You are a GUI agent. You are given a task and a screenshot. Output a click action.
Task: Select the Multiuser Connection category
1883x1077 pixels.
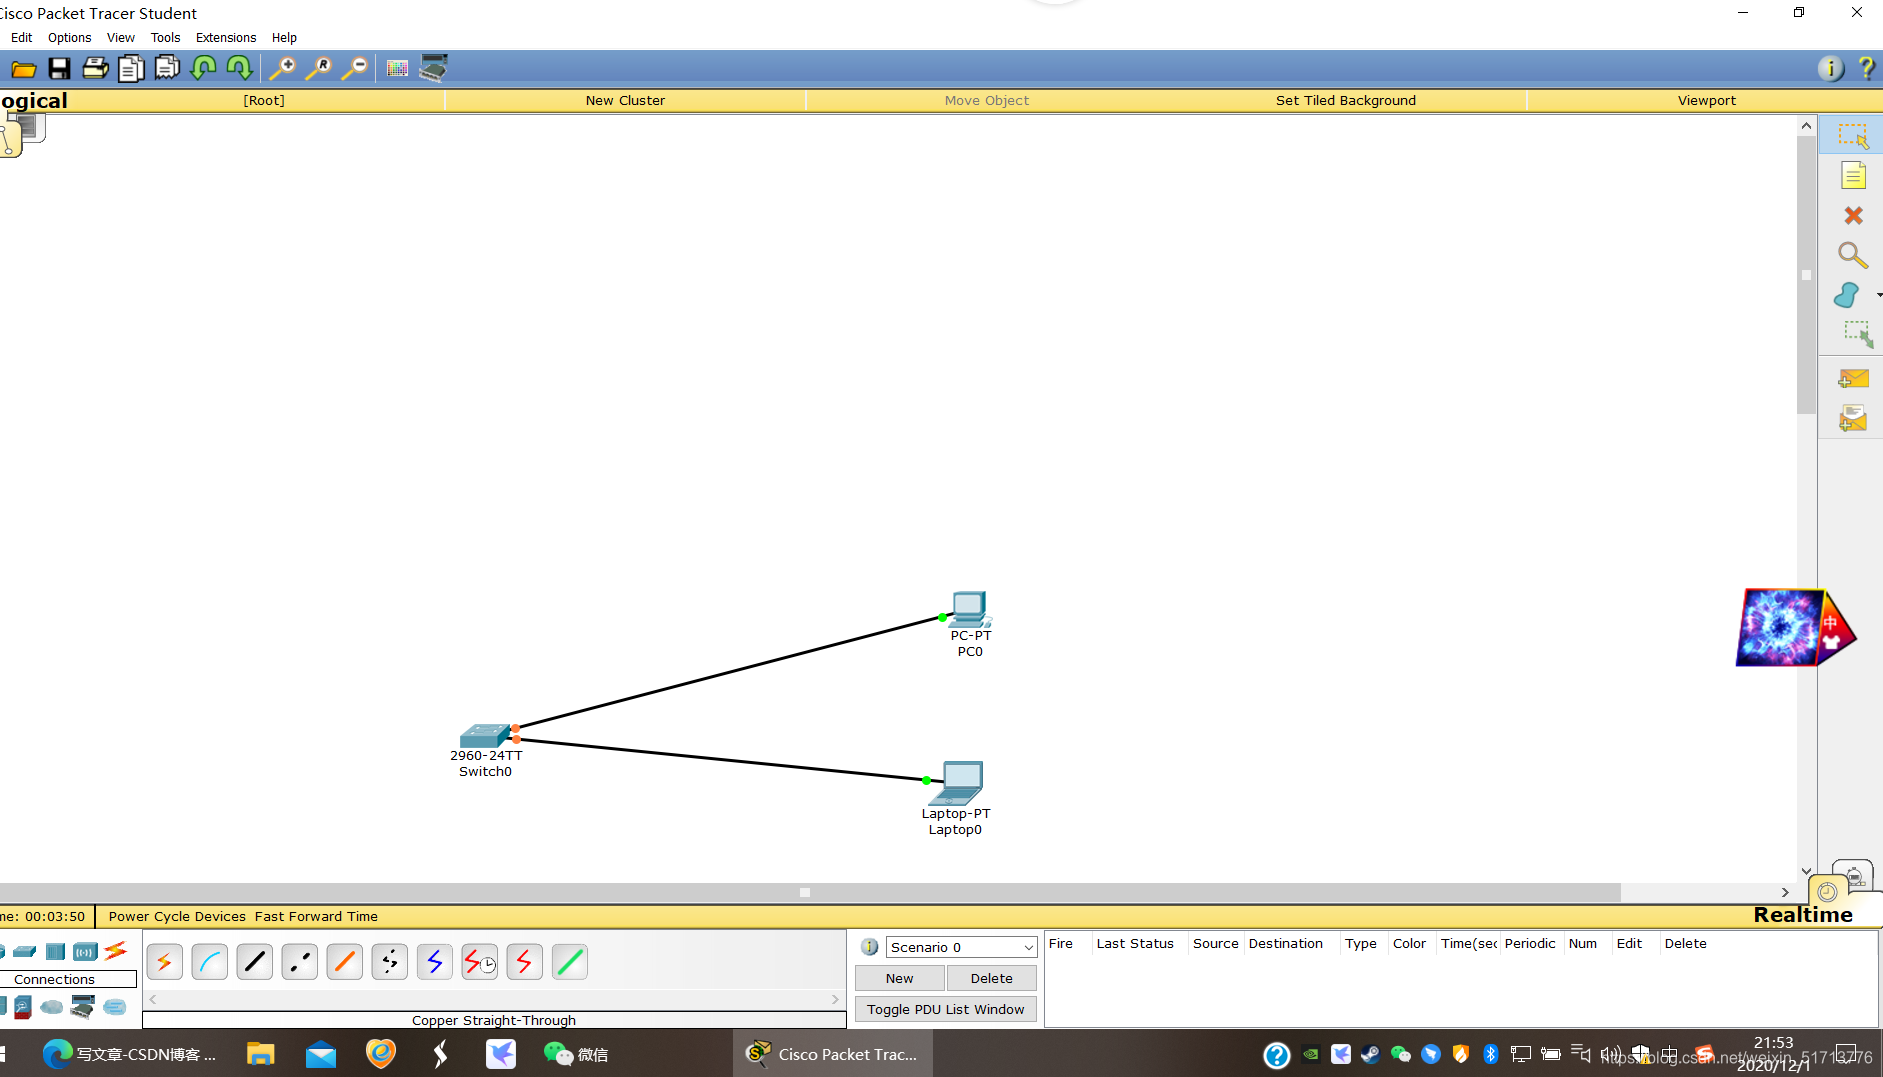tap(115, 1007)
